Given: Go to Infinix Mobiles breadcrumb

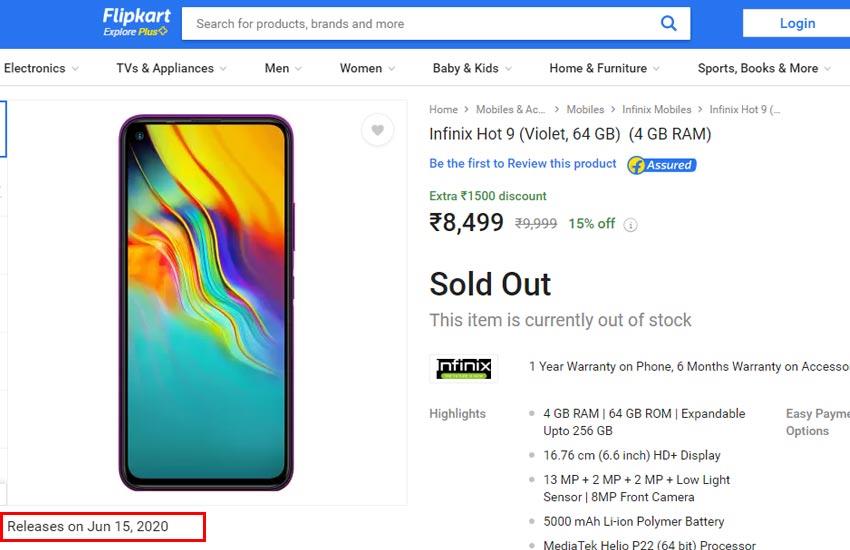Looking at the screenshot, I should (656, 109).
